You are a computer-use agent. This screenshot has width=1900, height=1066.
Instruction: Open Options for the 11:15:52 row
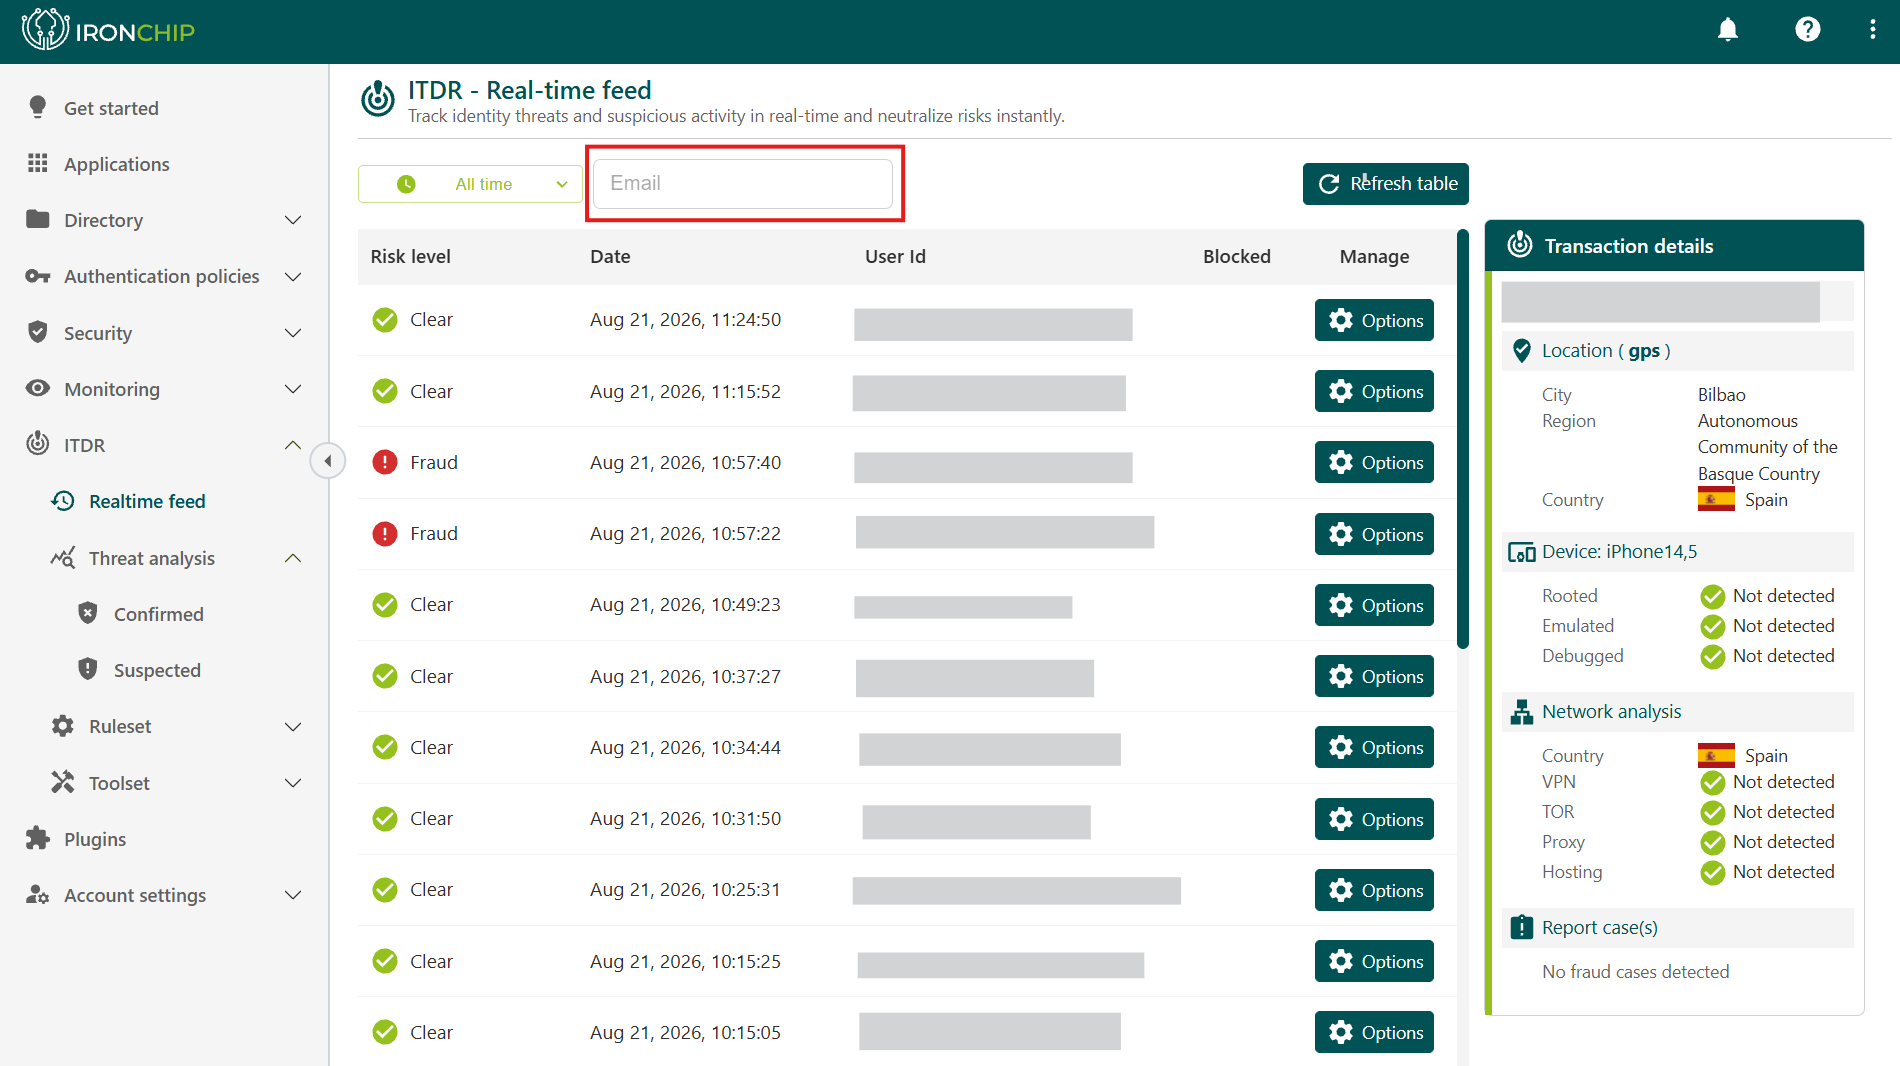(x=1374, y=391)
